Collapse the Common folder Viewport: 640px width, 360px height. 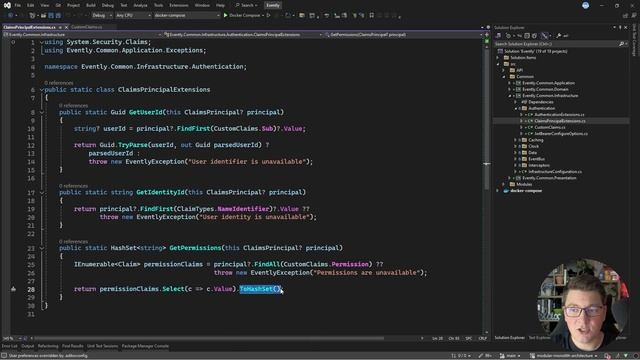coord(504,77)
